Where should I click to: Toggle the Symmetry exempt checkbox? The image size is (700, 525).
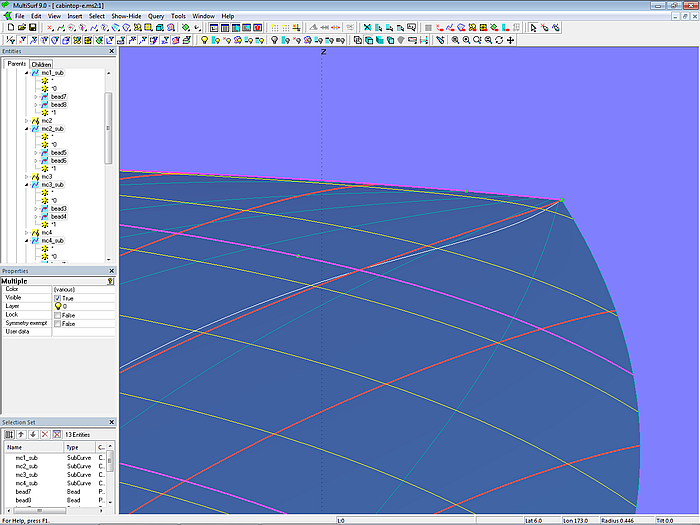pyautogui.click(x=57, y=323)
